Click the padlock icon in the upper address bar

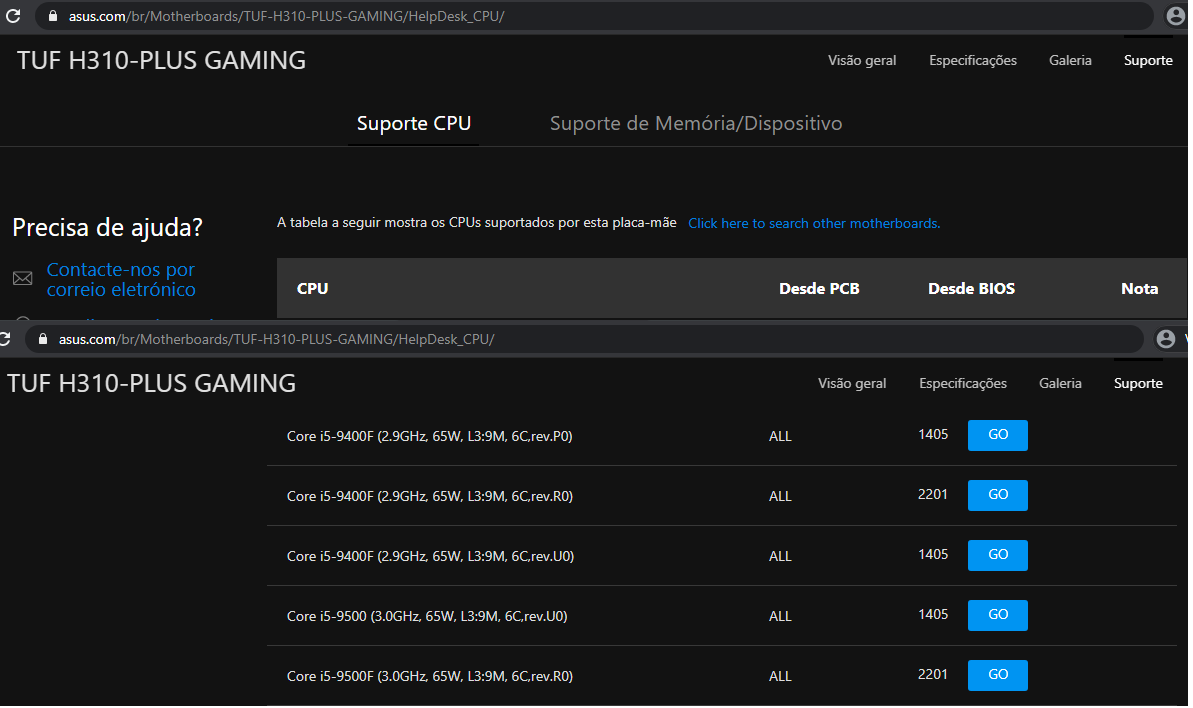tap(52, 16)
